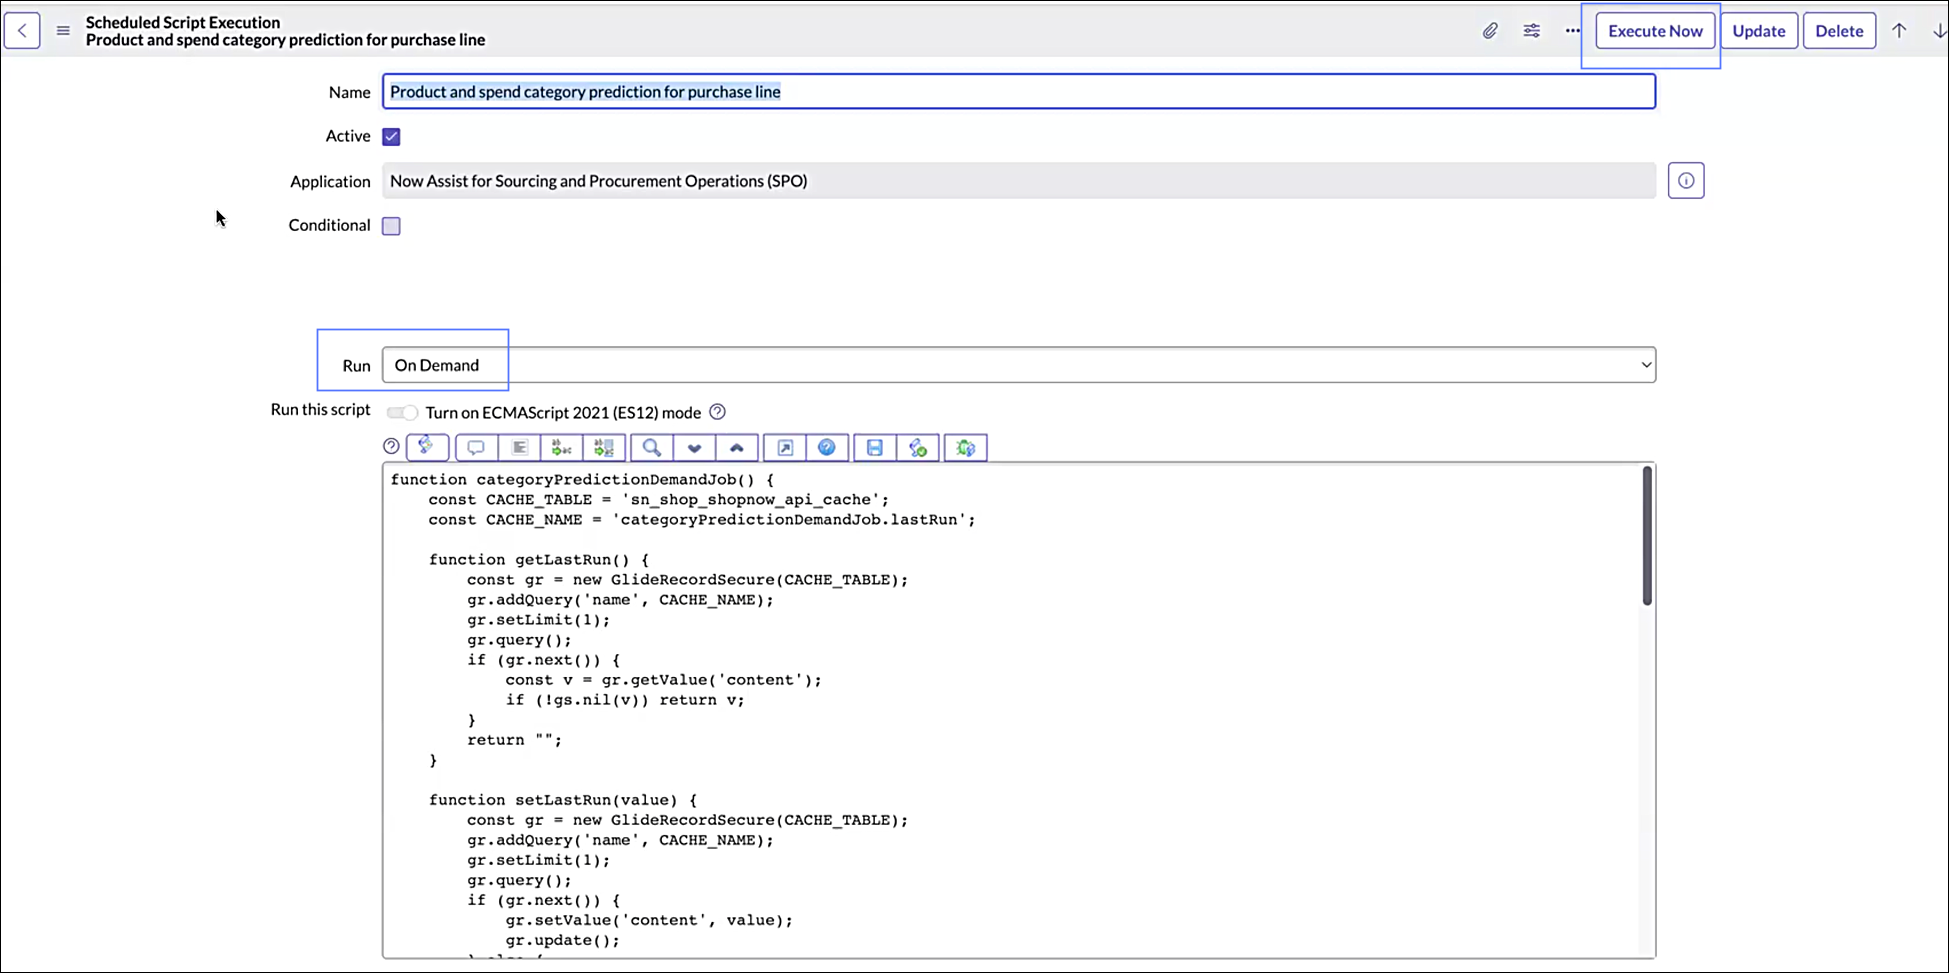Show Application record info icon

1686,181
